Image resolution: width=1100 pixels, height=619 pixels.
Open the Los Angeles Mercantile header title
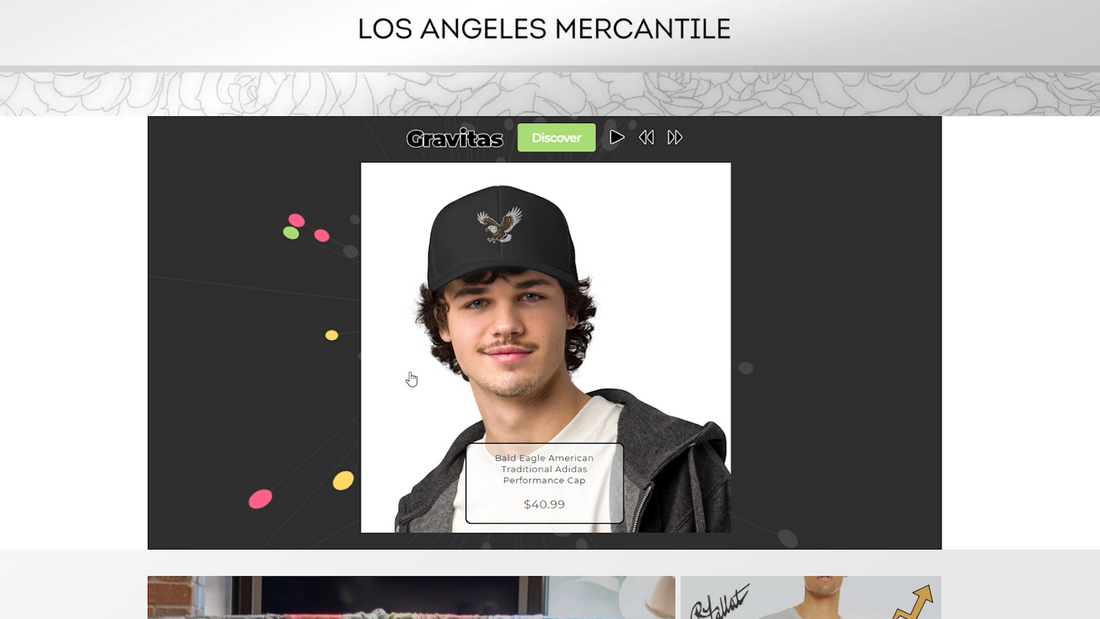tap(544, 29)
